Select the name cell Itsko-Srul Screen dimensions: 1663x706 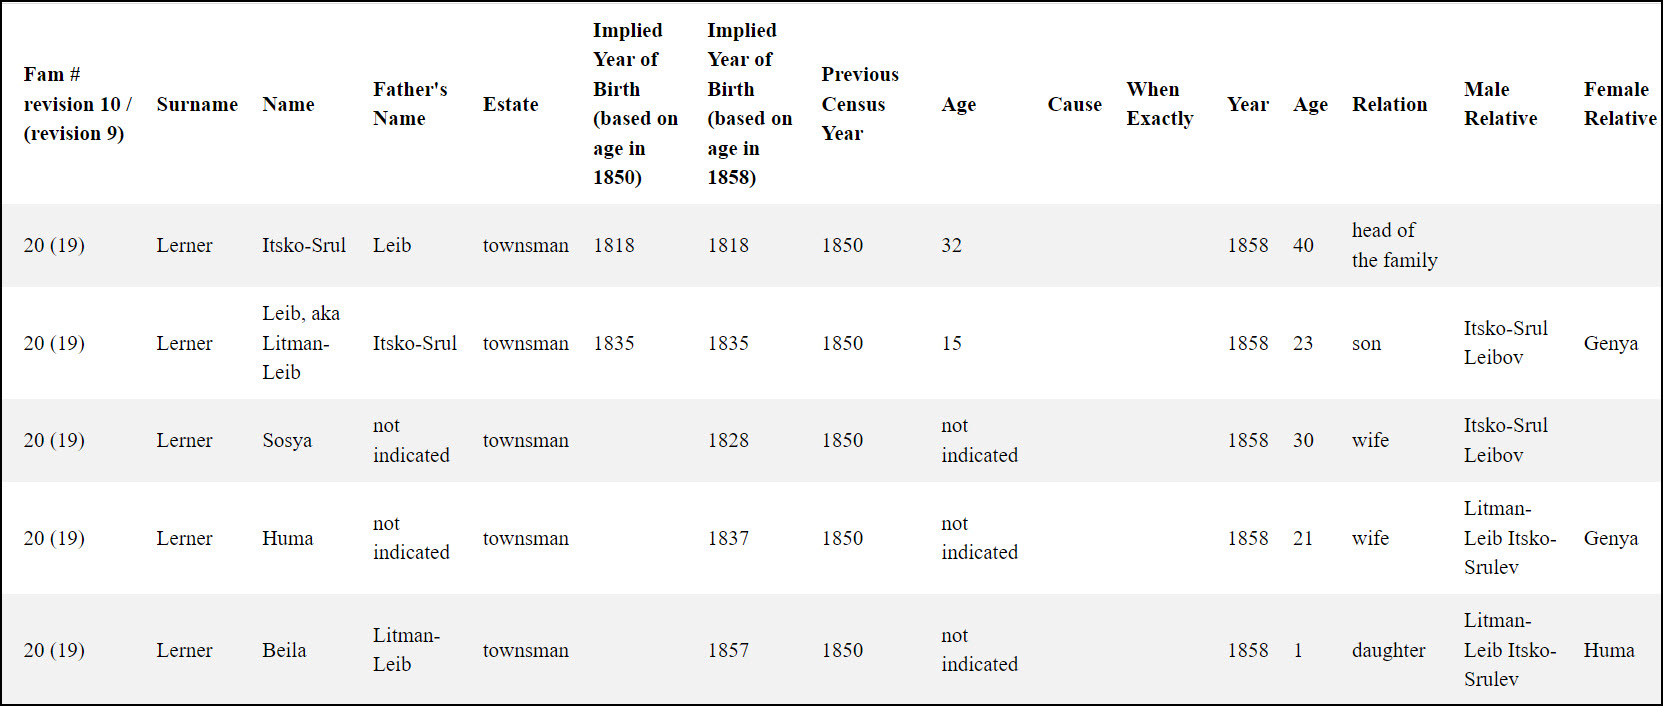coord(304,245)
